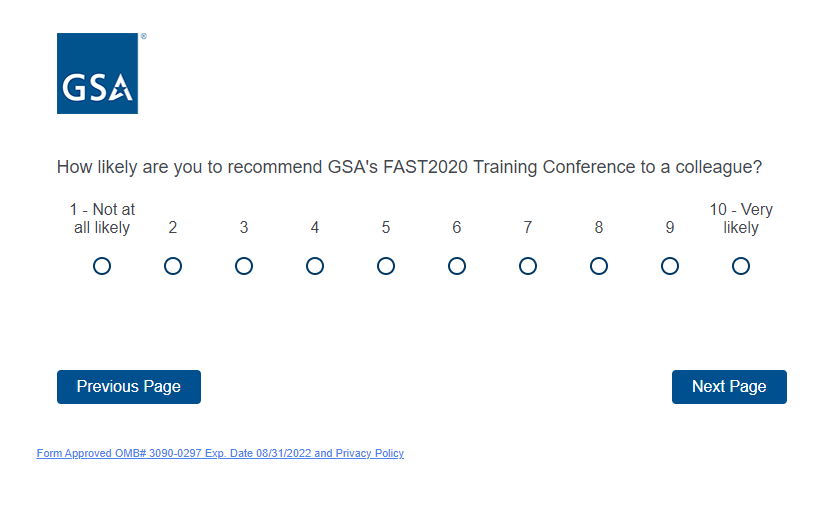Viewport: 840px width, 511px height.
Task: Pick the radio button under rating 9
Action: point(670,266)
